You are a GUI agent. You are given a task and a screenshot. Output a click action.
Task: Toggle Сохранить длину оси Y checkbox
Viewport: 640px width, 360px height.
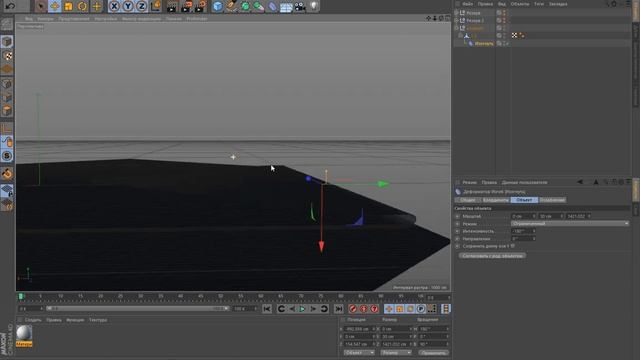coord(513,246)
